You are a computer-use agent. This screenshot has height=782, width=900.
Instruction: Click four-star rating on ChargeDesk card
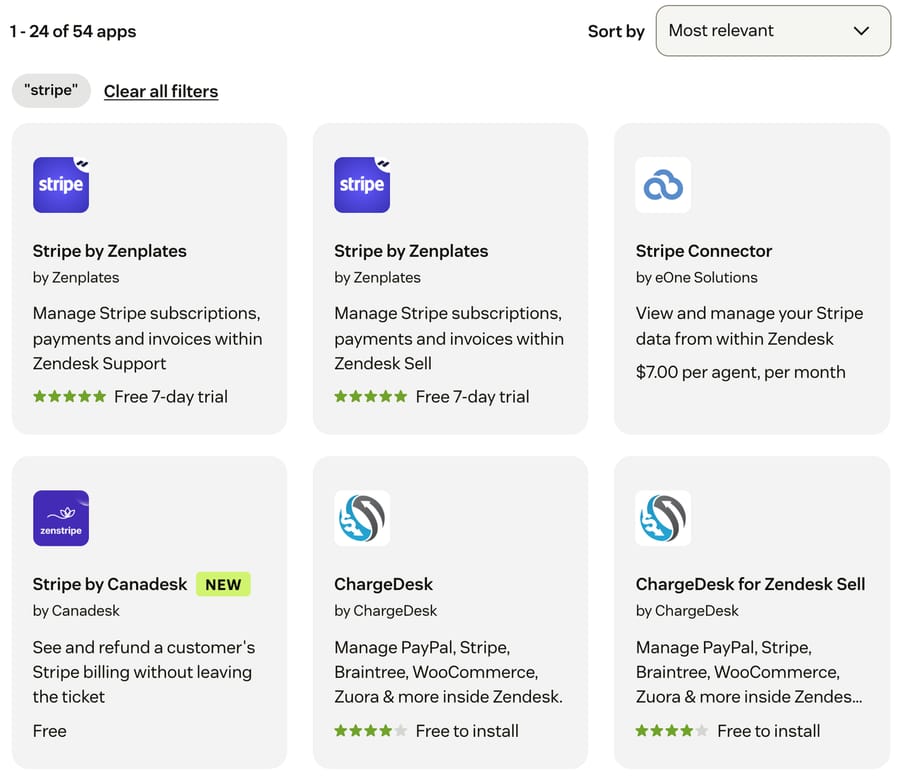(371, 730)
